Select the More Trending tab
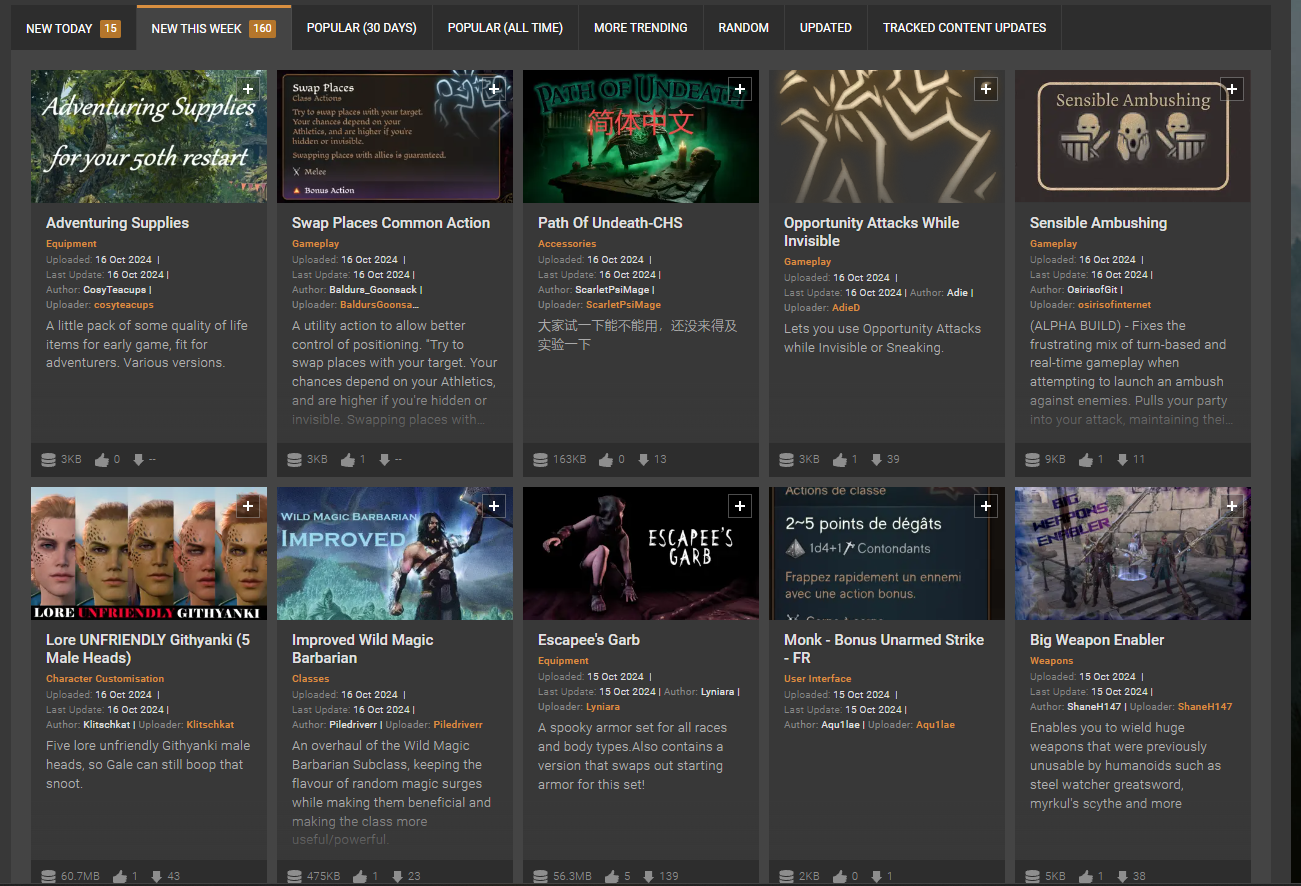 pyautogui.click(x=641, y=28)
